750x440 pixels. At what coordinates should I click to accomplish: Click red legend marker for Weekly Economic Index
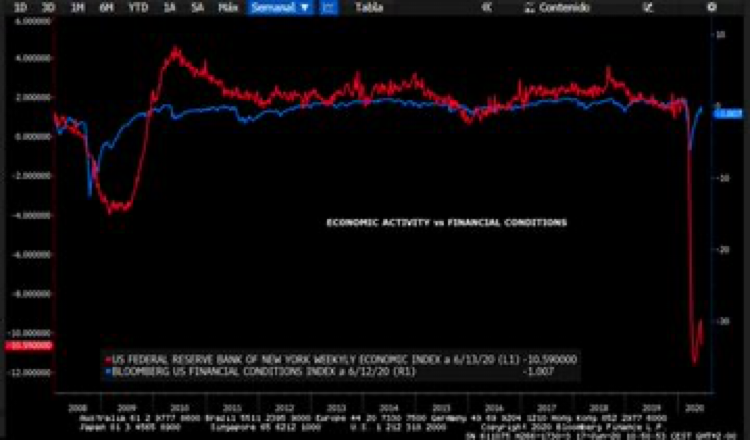(x=108, y=358)
